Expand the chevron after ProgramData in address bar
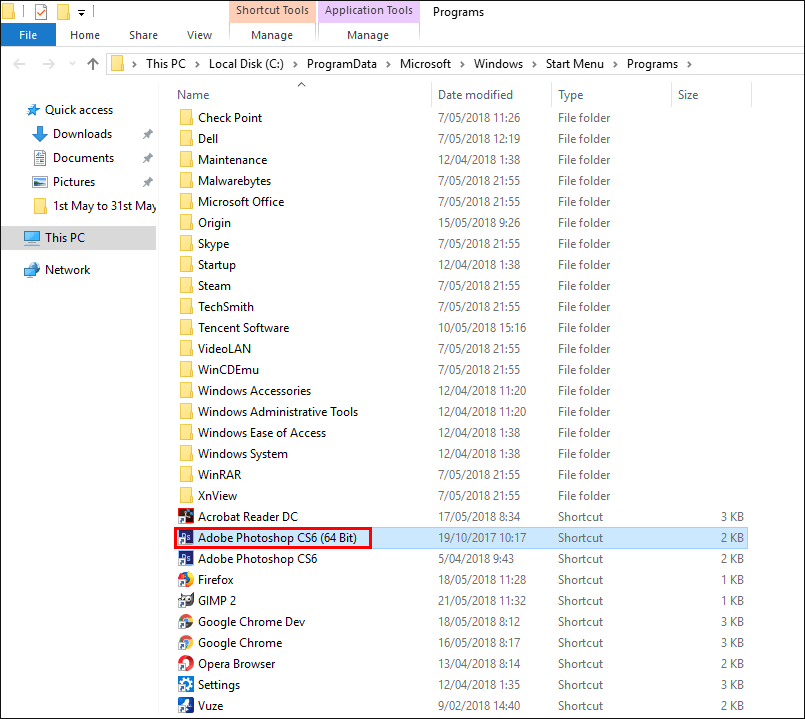The height and width of the screenshot is (719, 805). 388,64
